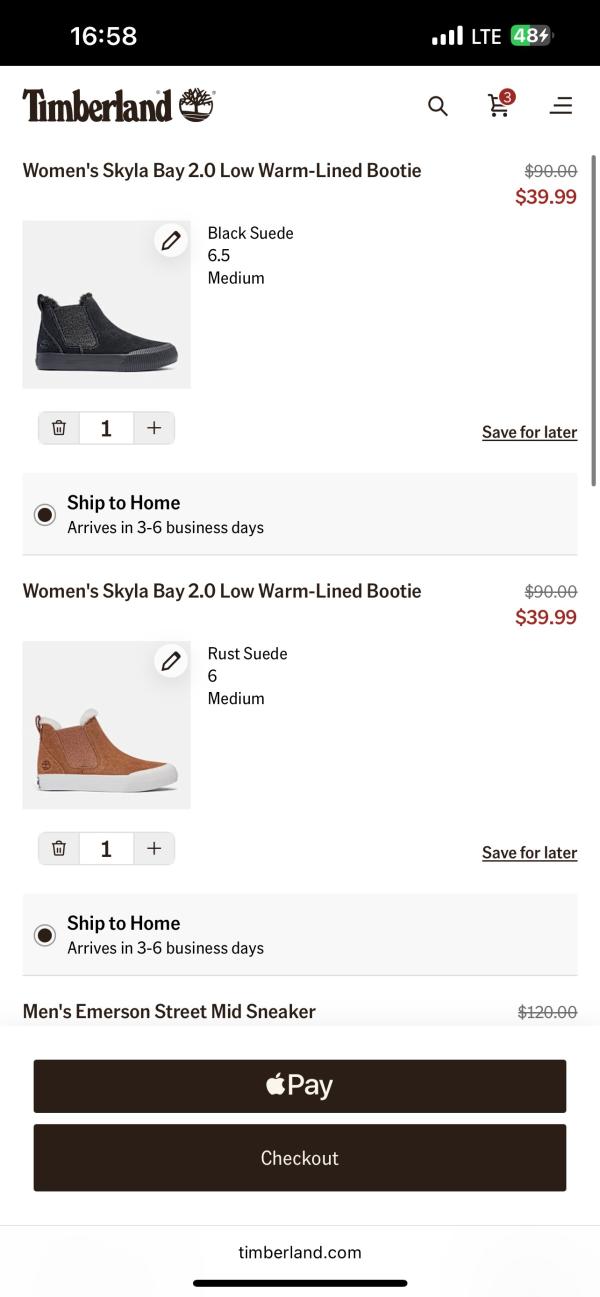
Task: Open the hamburger menu
Action: point(561,106)
